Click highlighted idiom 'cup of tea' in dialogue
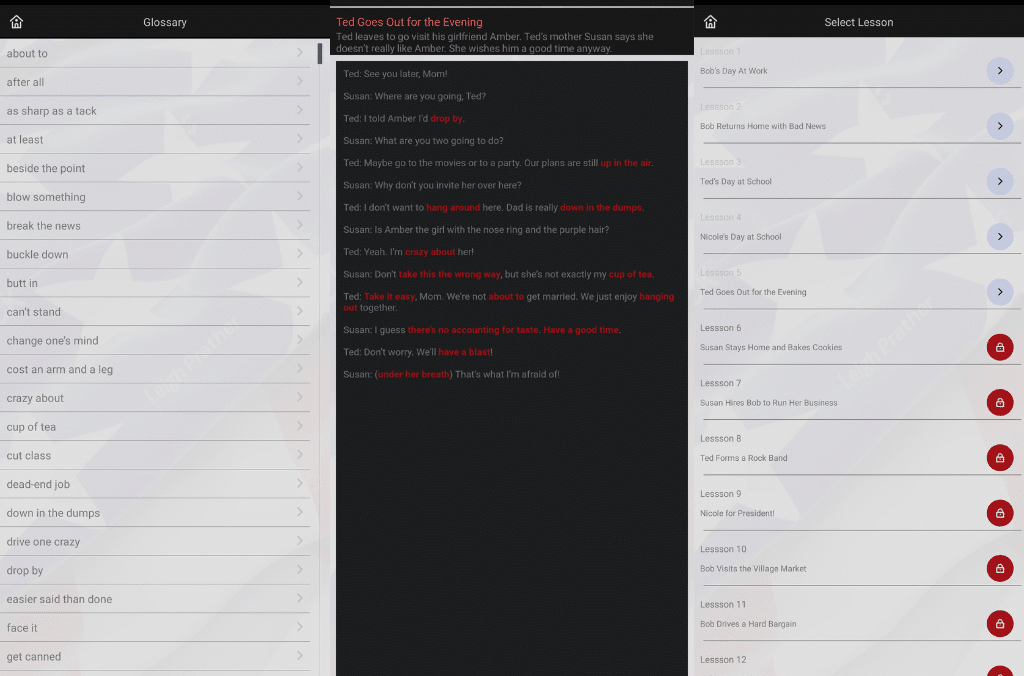This screenshot has width=1024, height=676. (630, 274)
